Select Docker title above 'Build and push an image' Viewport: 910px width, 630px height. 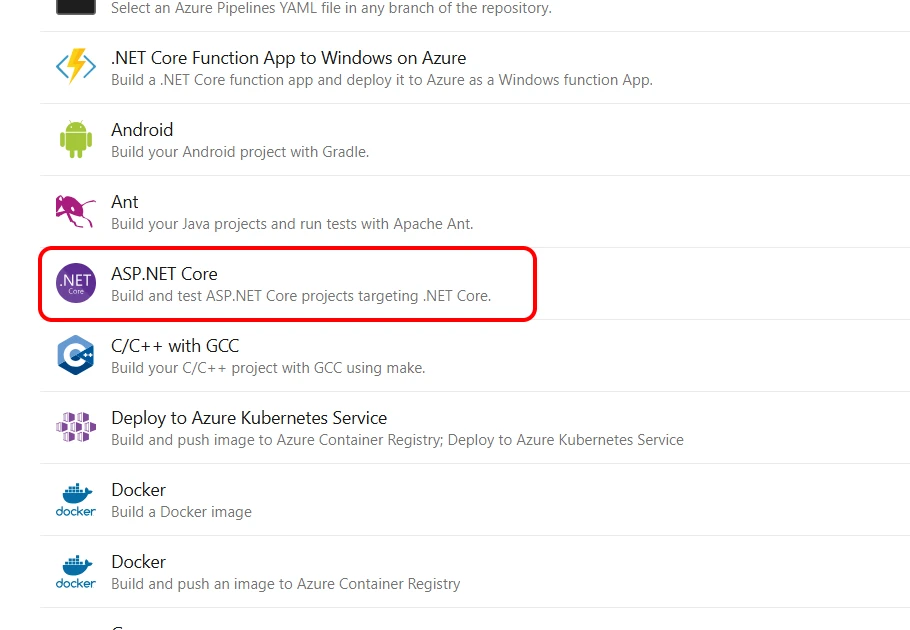(x=138, y=562)
